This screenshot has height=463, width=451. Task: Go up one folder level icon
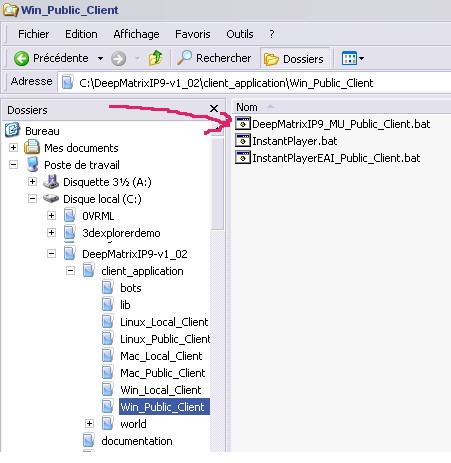point(155,58)
